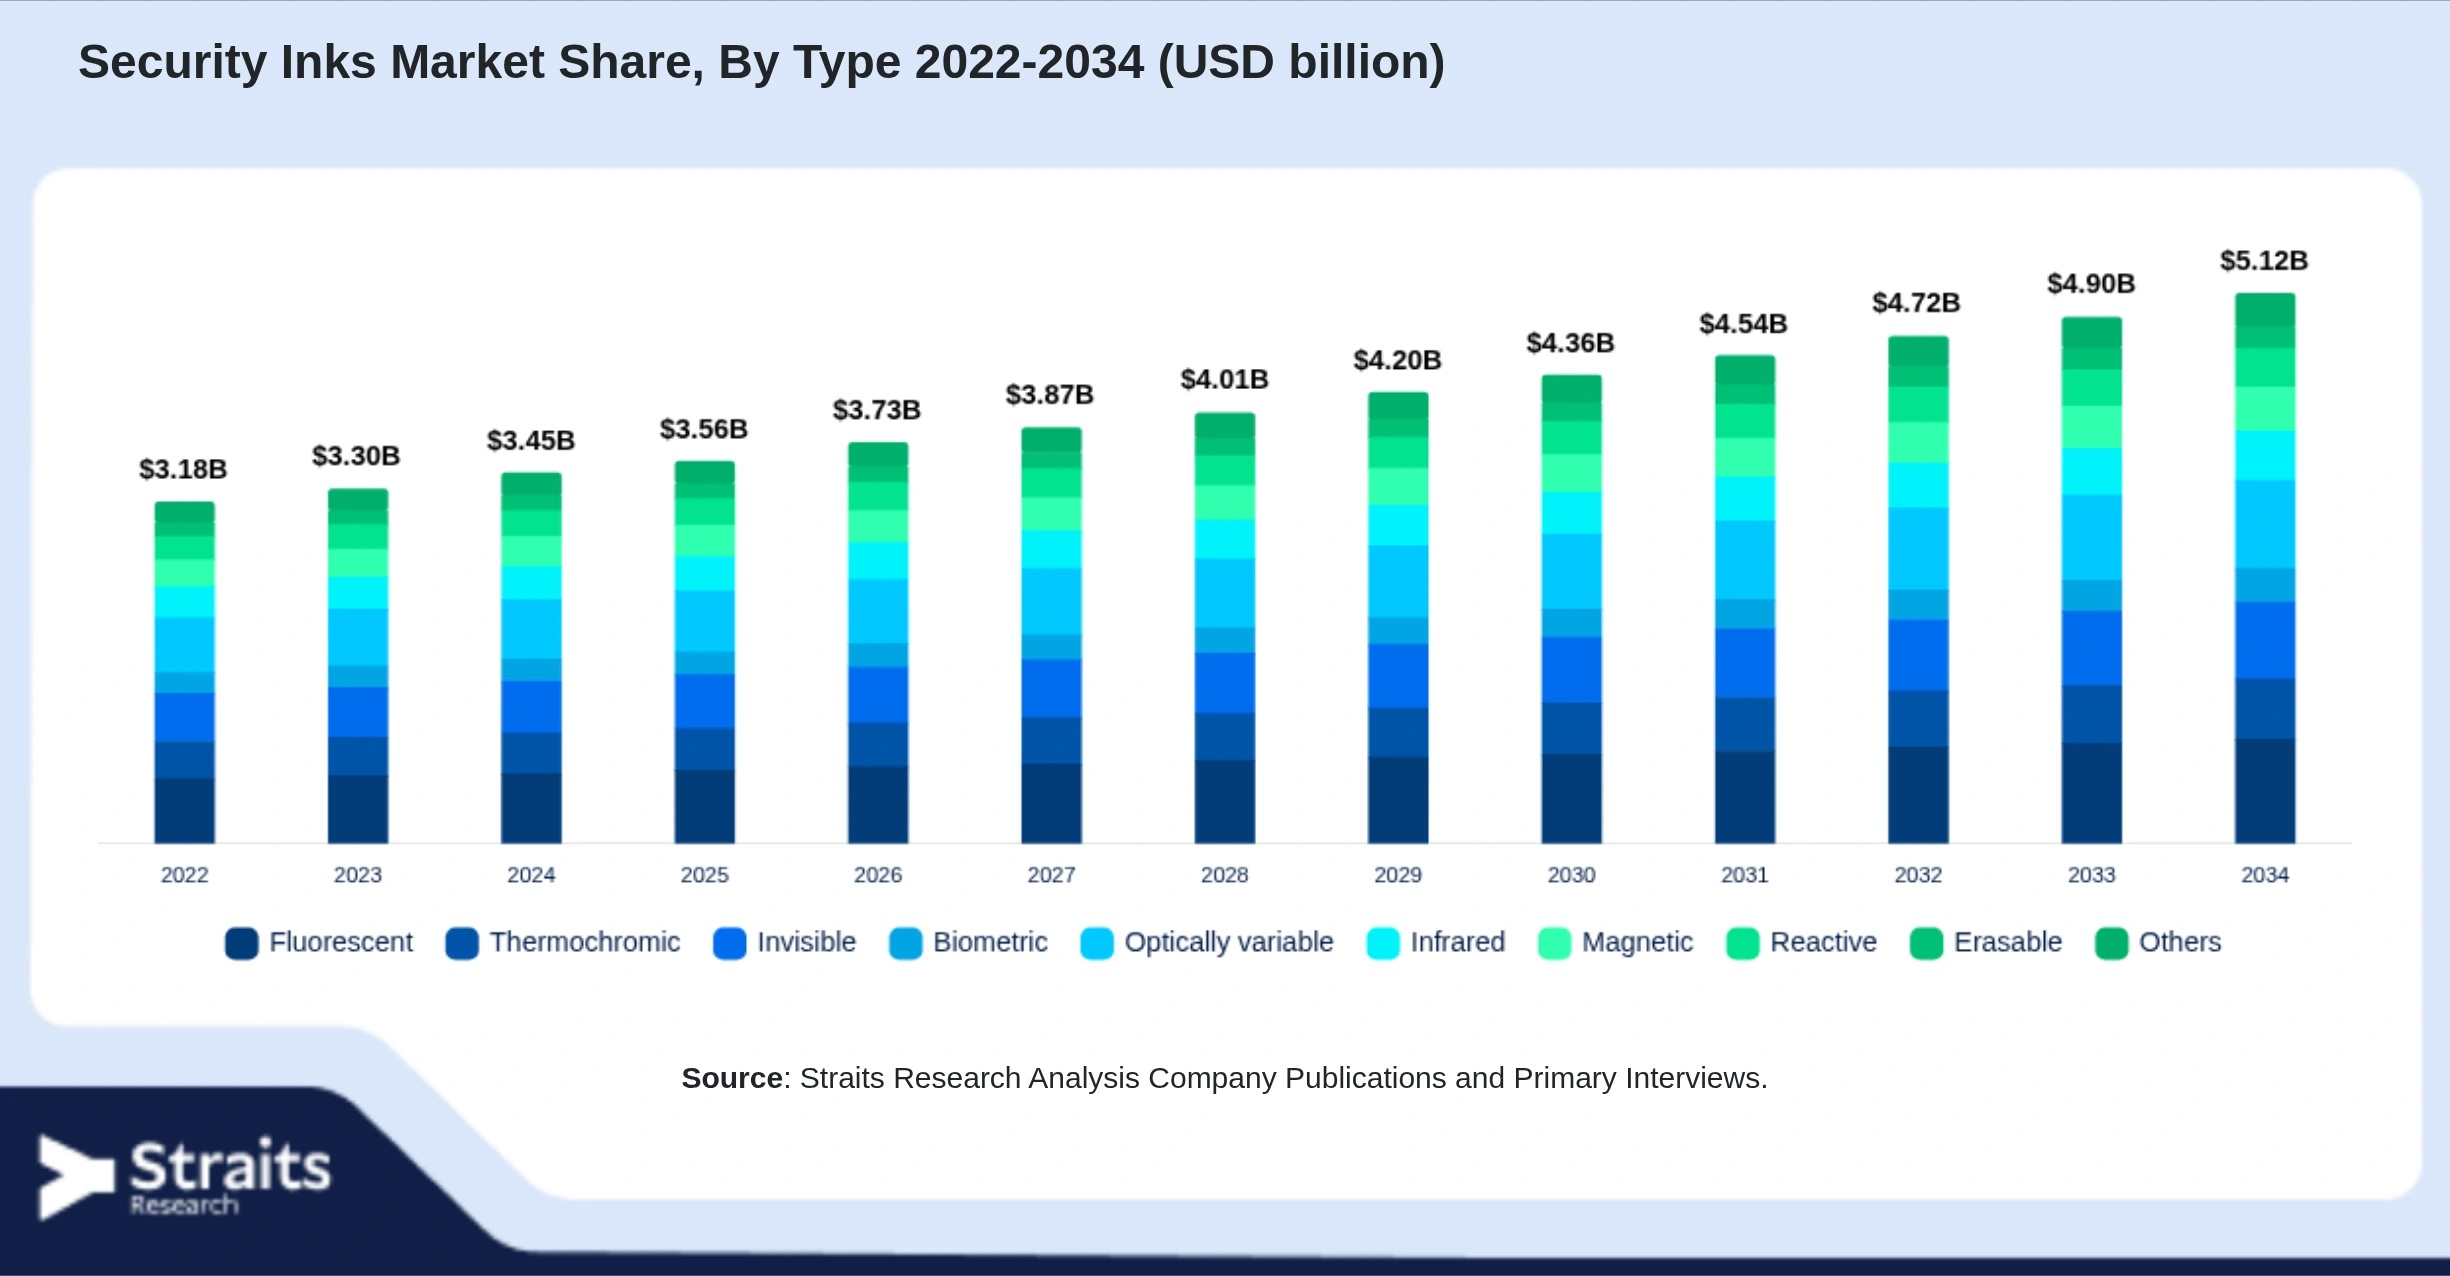Click the $3.87B value label
Viewport: 2450px width, 1276px height.
1050,395
